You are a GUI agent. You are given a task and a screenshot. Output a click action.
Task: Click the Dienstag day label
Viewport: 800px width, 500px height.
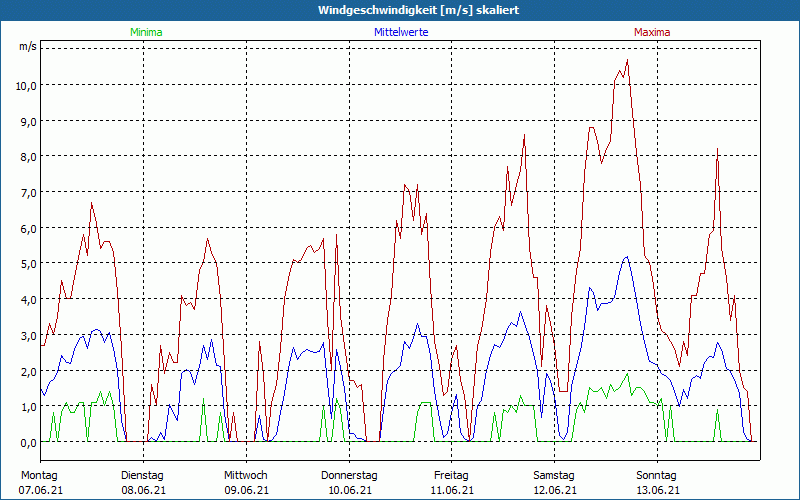142,476
